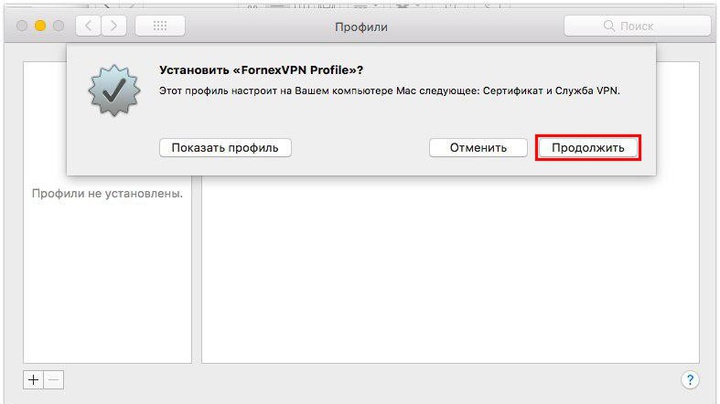Minimize the window with the yellow button
The height and width of the screenshot is (404, 720).
pyautogui.click(x=40, y=26)
